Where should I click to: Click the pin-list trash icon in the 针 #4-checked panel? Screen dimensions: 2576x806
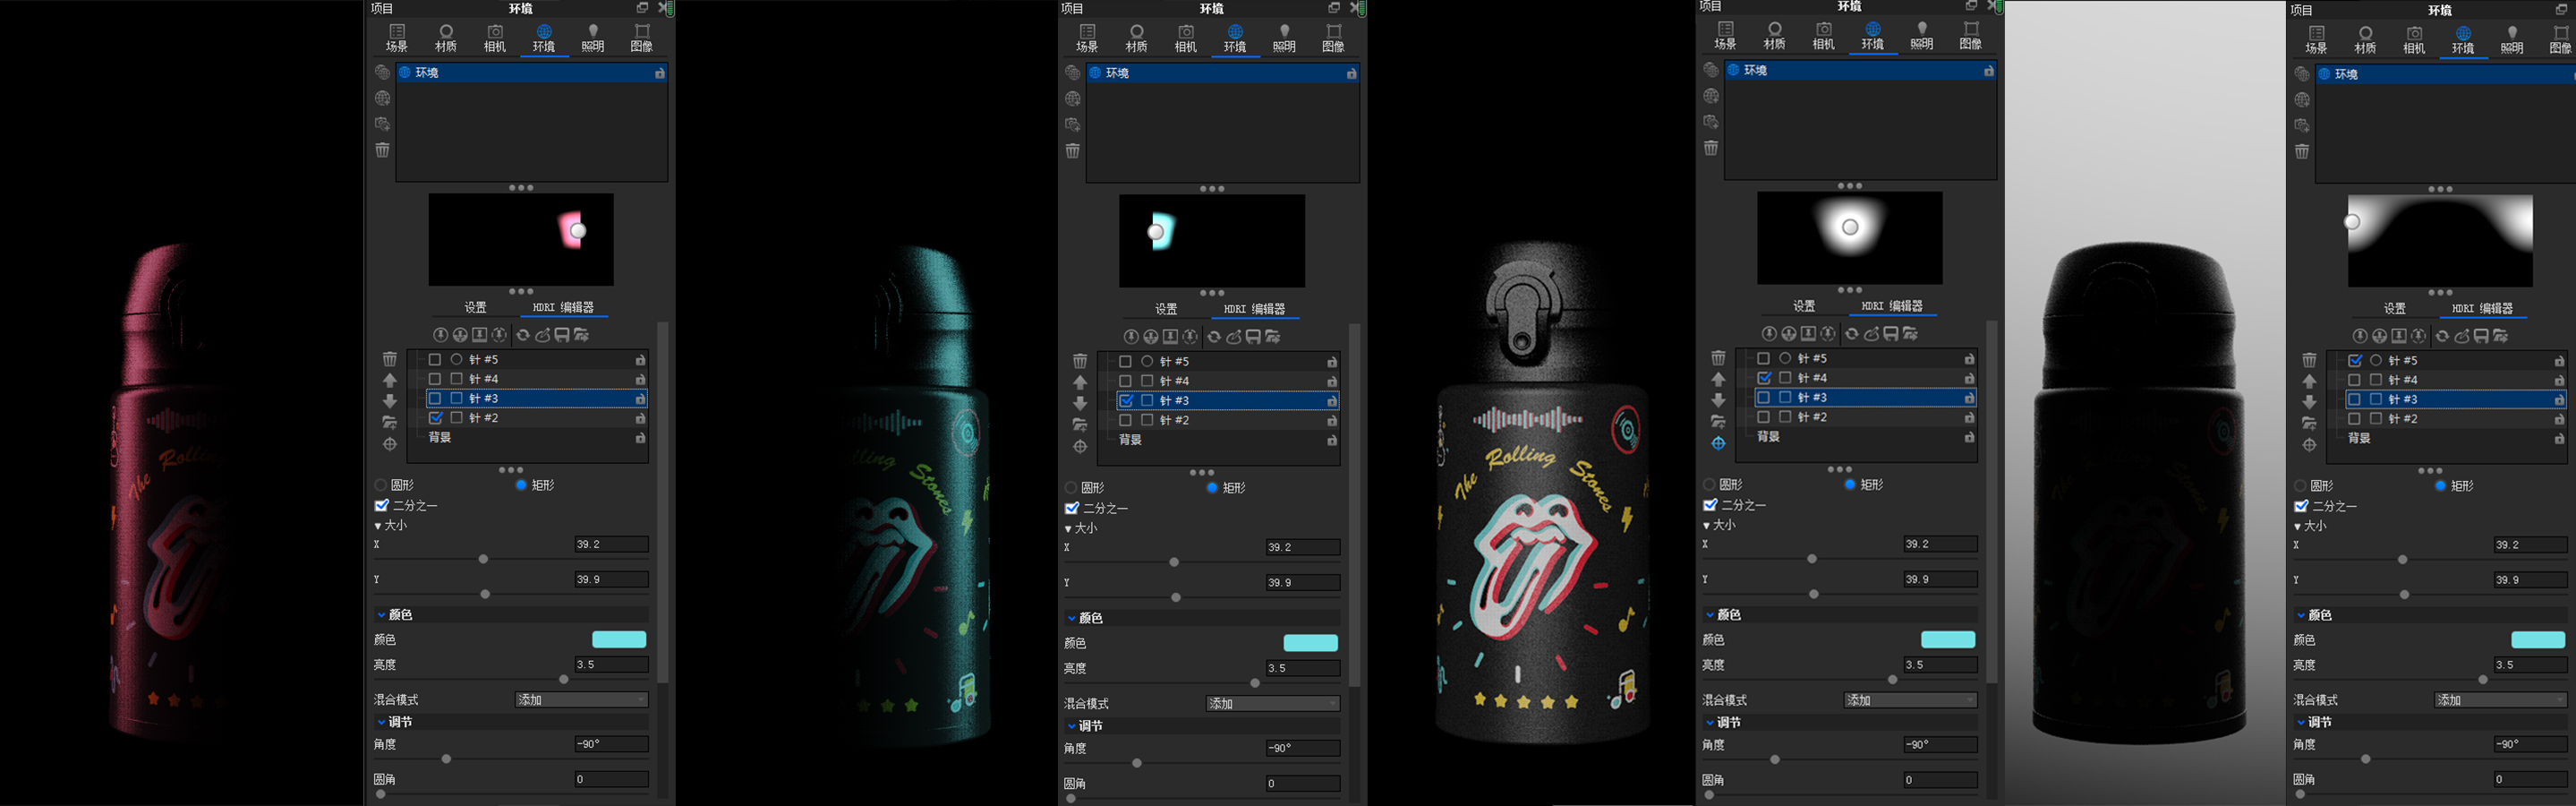pos(1718,358)
